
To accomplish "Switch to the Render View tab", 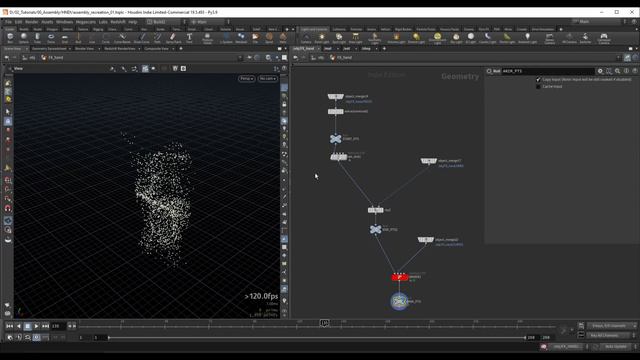I will [84, 49].
